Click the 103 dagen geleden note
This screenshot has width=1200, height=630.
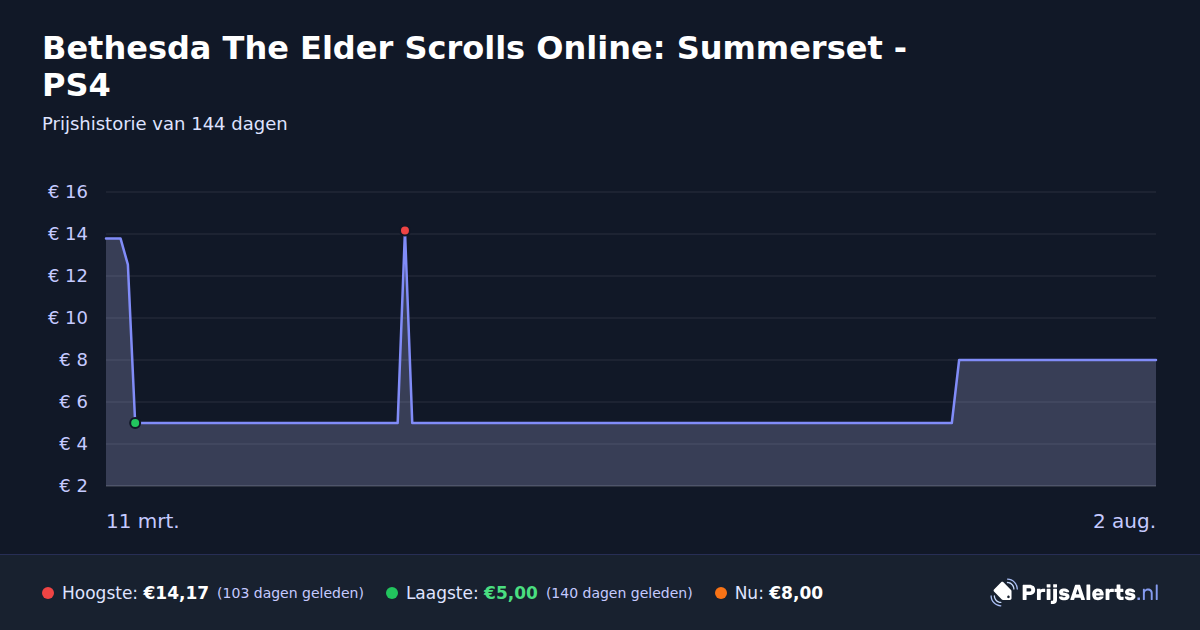click(290, 593)
